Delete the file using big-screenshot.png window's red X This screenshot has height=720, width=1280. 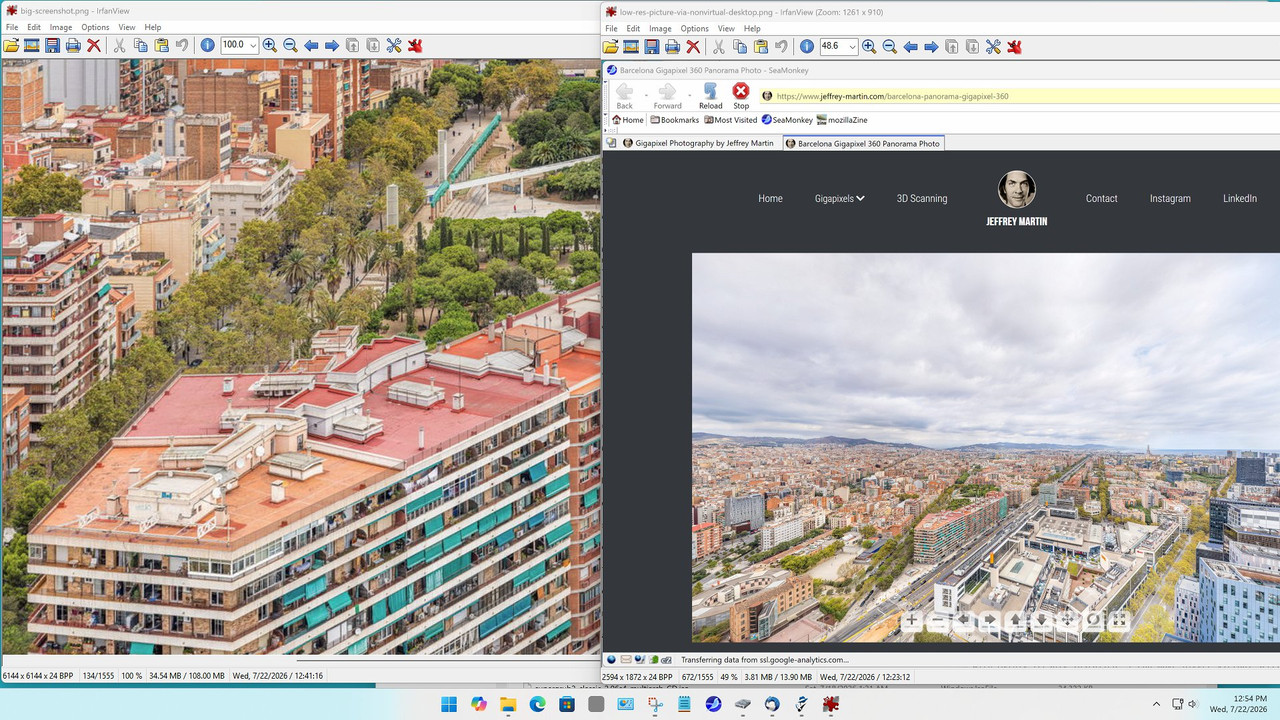click(94, 45)
